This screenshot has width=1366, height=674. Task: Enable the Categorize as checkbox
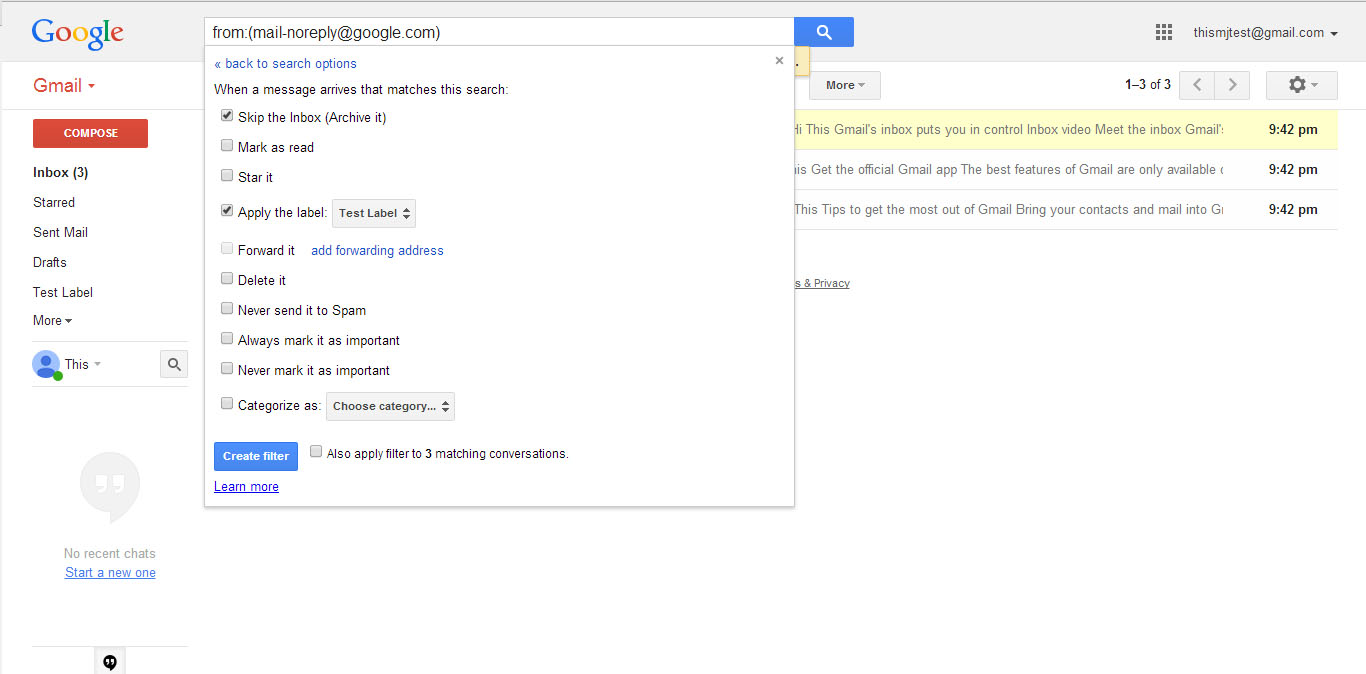click(227, 404)
